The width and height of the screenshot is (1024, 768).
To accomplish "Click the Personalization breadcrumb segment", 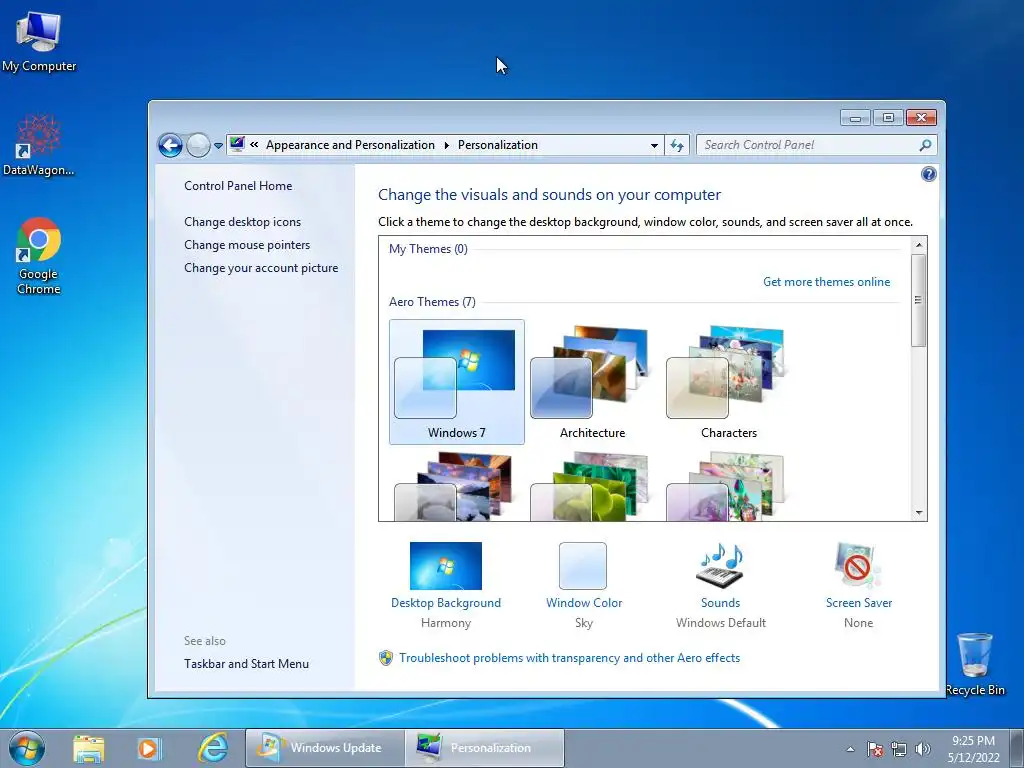I will tap(498, 145).
